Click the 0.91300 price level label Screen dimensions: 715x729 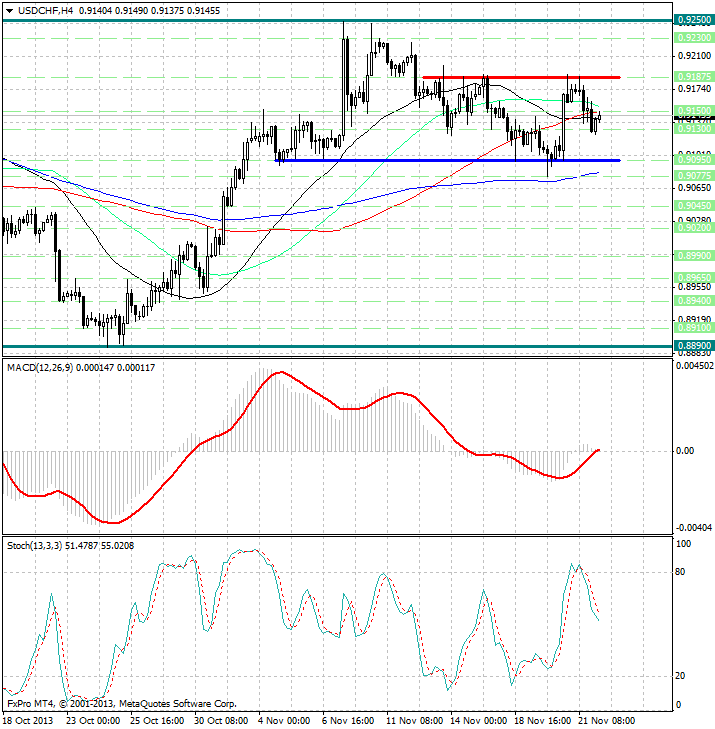(x=694, y=128)
